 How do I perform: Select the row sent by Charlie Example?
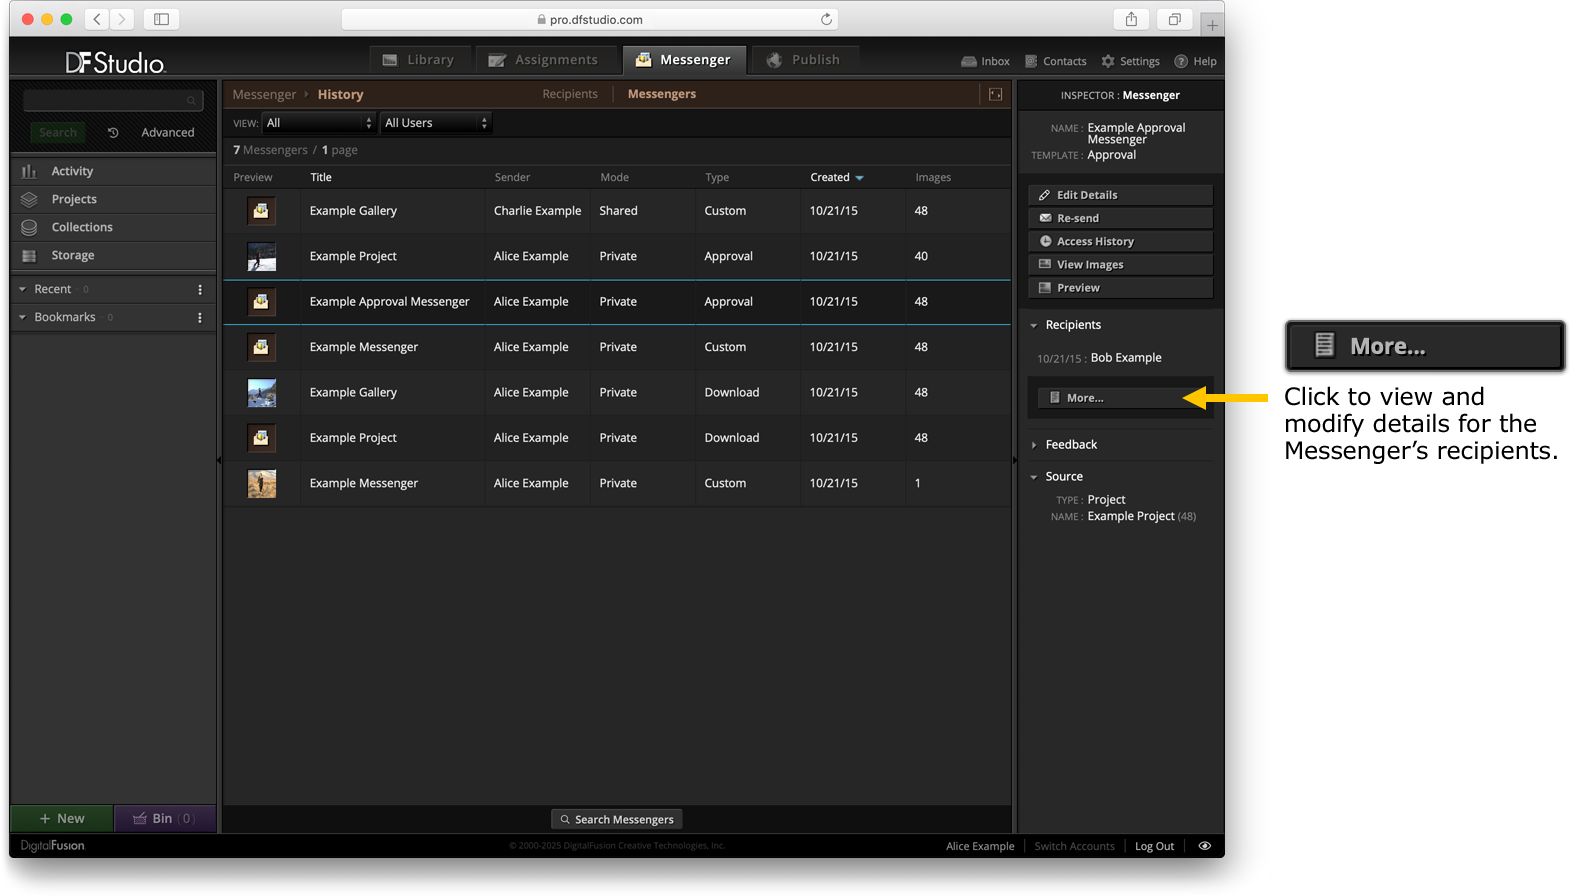[617, 211]
